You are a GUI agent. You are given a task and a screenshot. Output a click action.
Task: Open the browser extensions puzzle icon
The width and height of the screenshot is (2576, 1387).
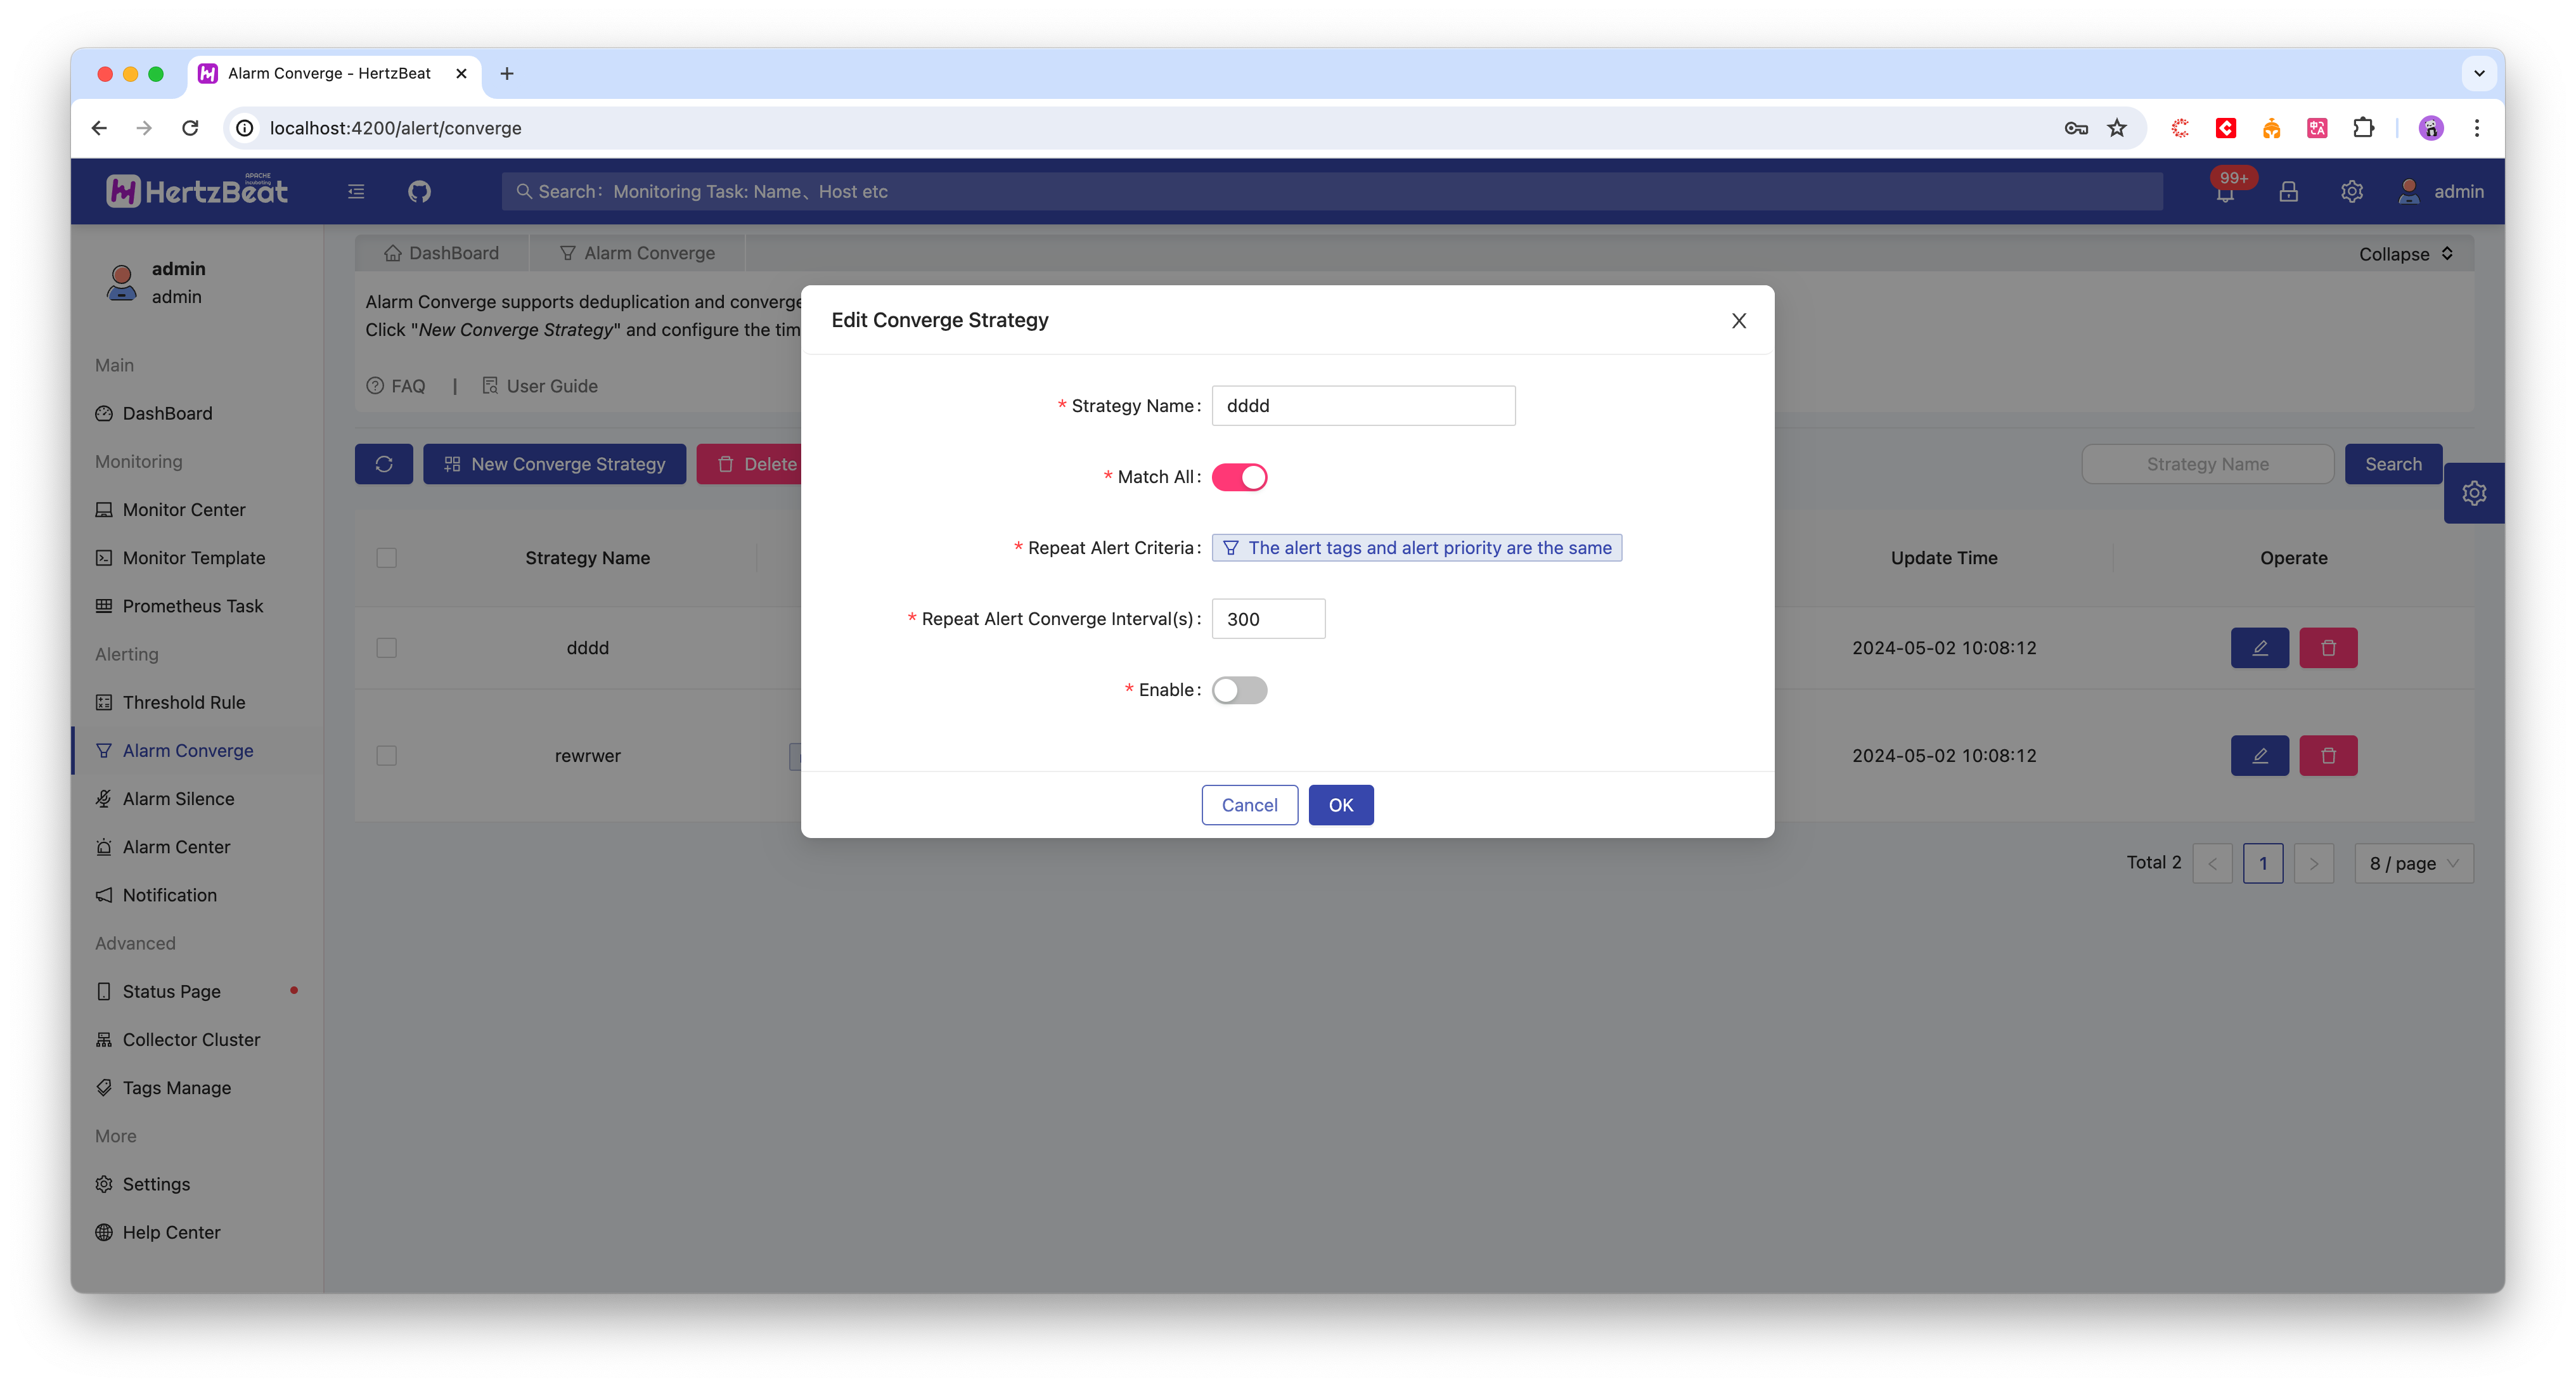tap(2364, 128)
